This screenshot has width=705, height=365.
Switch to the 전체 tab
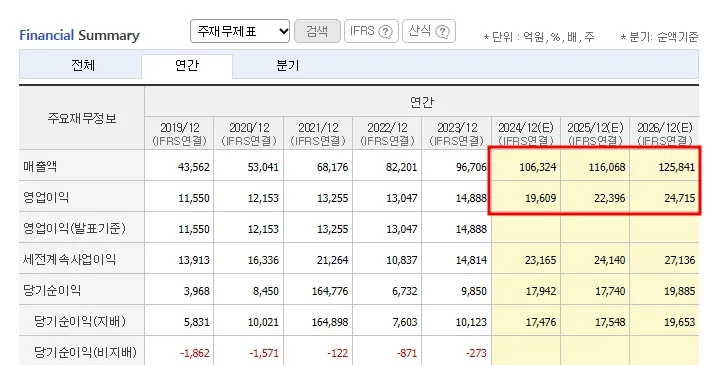click(x=83, y=67)
